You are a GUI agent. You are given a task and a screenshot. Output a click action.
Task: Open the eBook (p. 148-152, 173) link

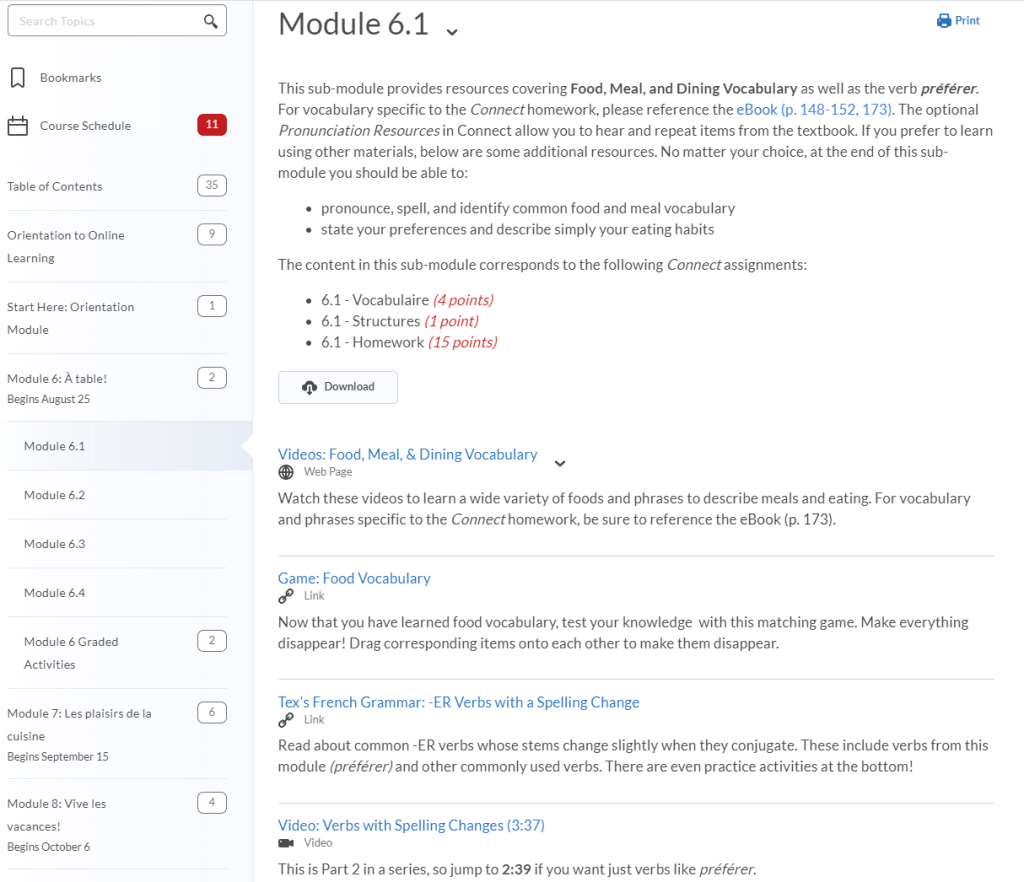(x=813, y=110)
